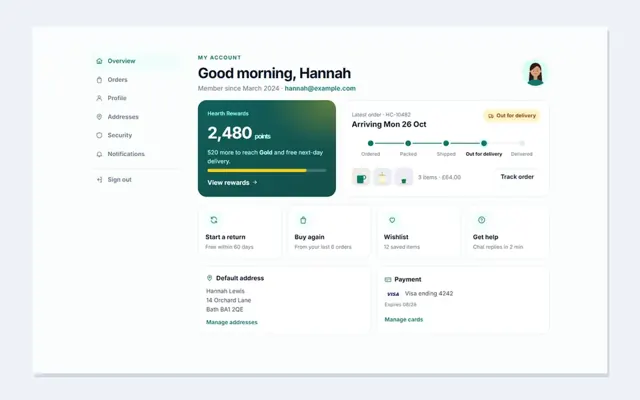Click the arrow next to View rewards
Screen dimensions: 640x400
(x=255, y=182)
